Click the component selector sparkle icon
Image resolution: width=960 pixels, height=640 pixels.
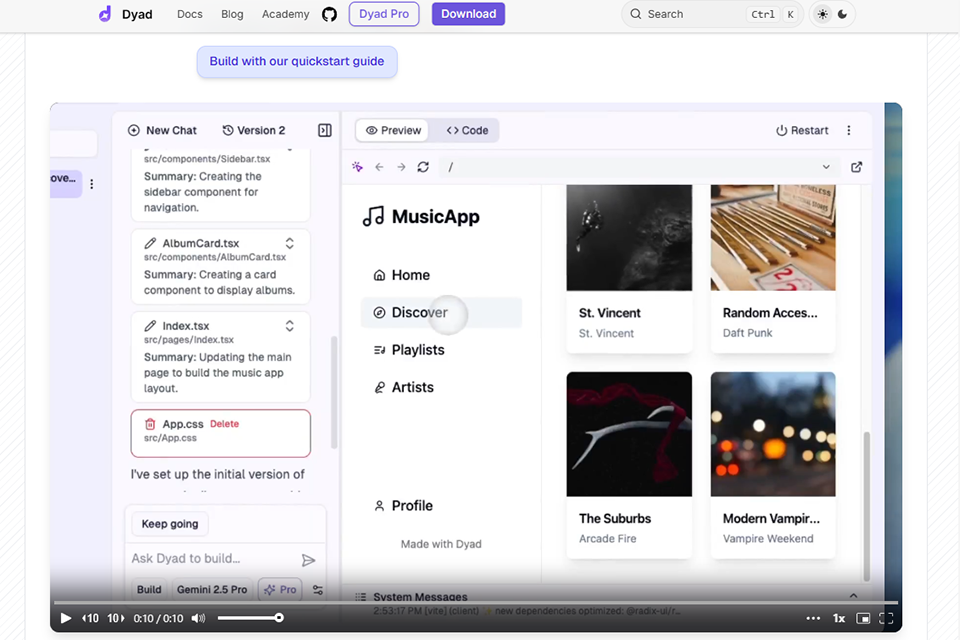click(358, 167)
